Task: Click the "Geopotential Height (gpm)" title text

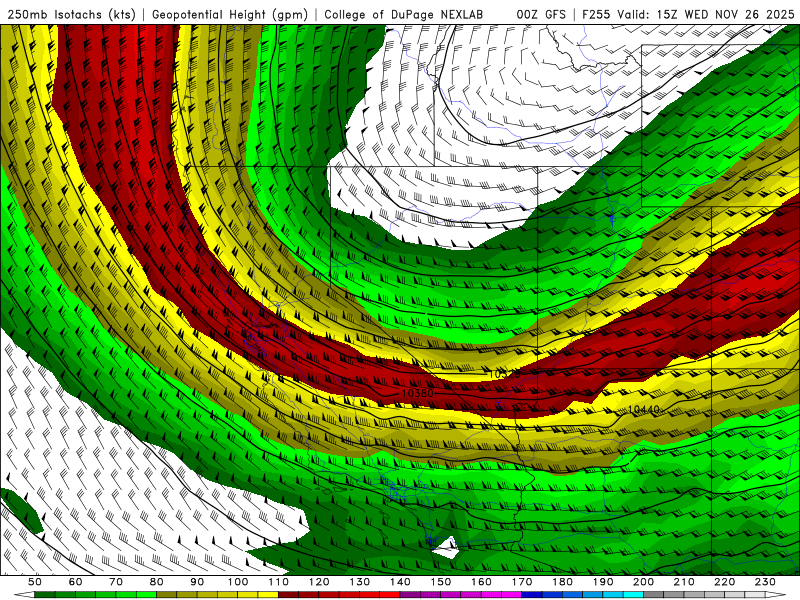Action: [x=230, y=15]
